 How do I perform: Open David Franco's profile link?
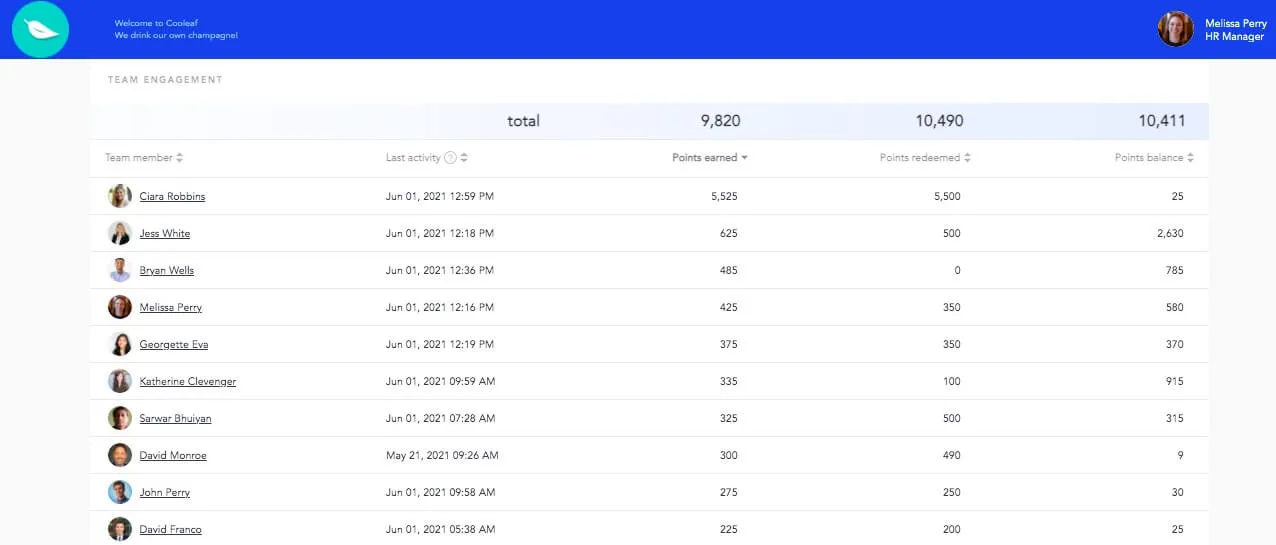pos(170,529)
